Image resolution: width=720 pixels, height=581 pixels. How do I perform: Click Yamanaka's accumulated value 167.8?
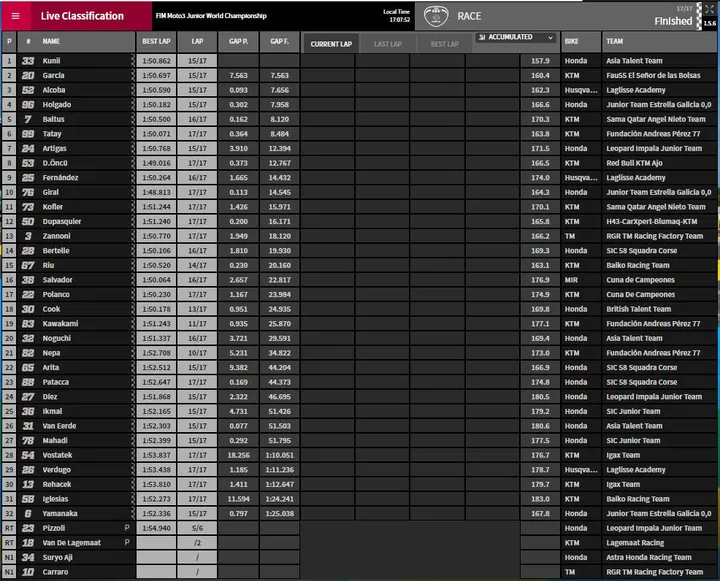(540, 513)
